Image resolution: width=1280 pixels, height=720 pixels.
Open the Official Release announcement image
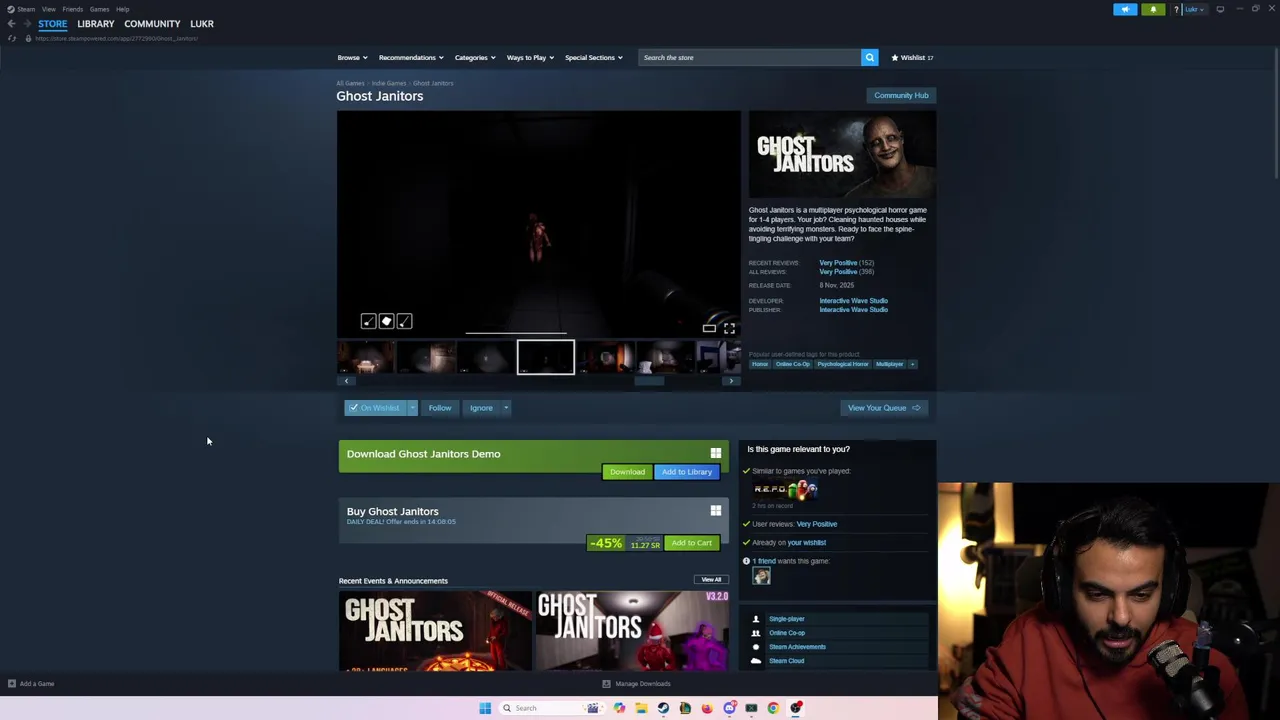point(435,631)
